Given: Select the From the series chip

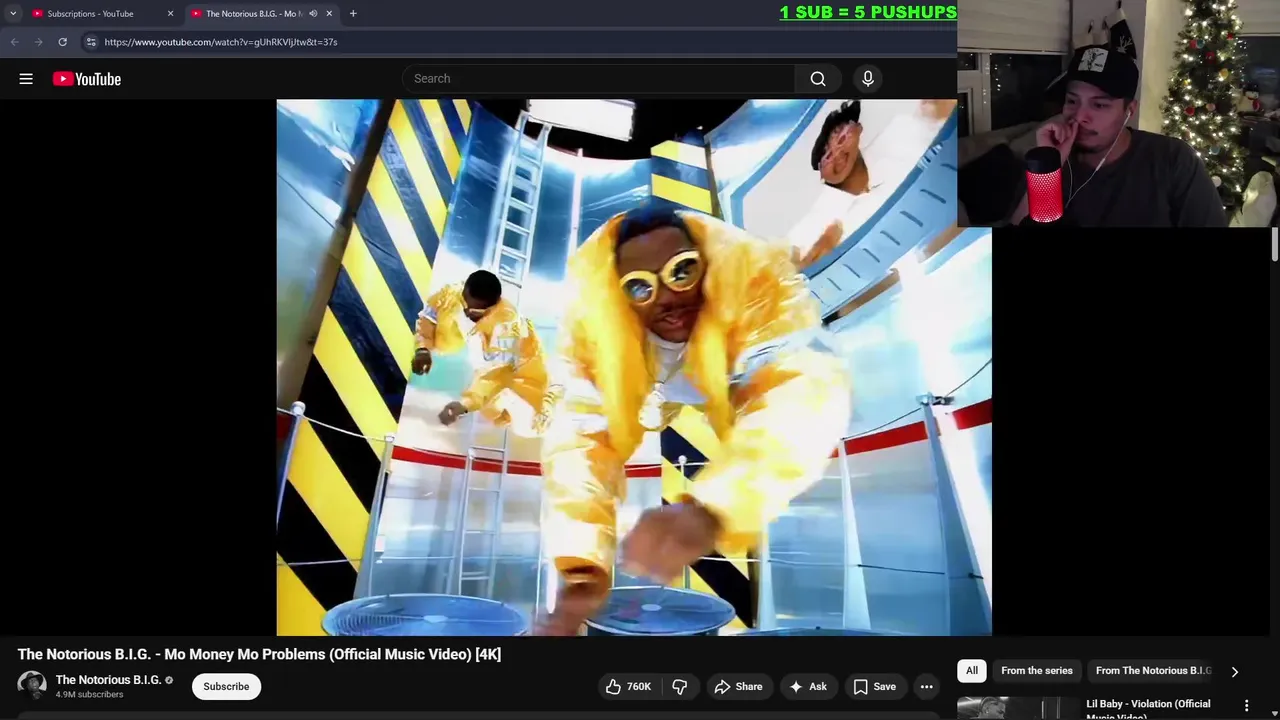Looking at the screenshot, I should pyautogui.click(x=1037, y=671).
